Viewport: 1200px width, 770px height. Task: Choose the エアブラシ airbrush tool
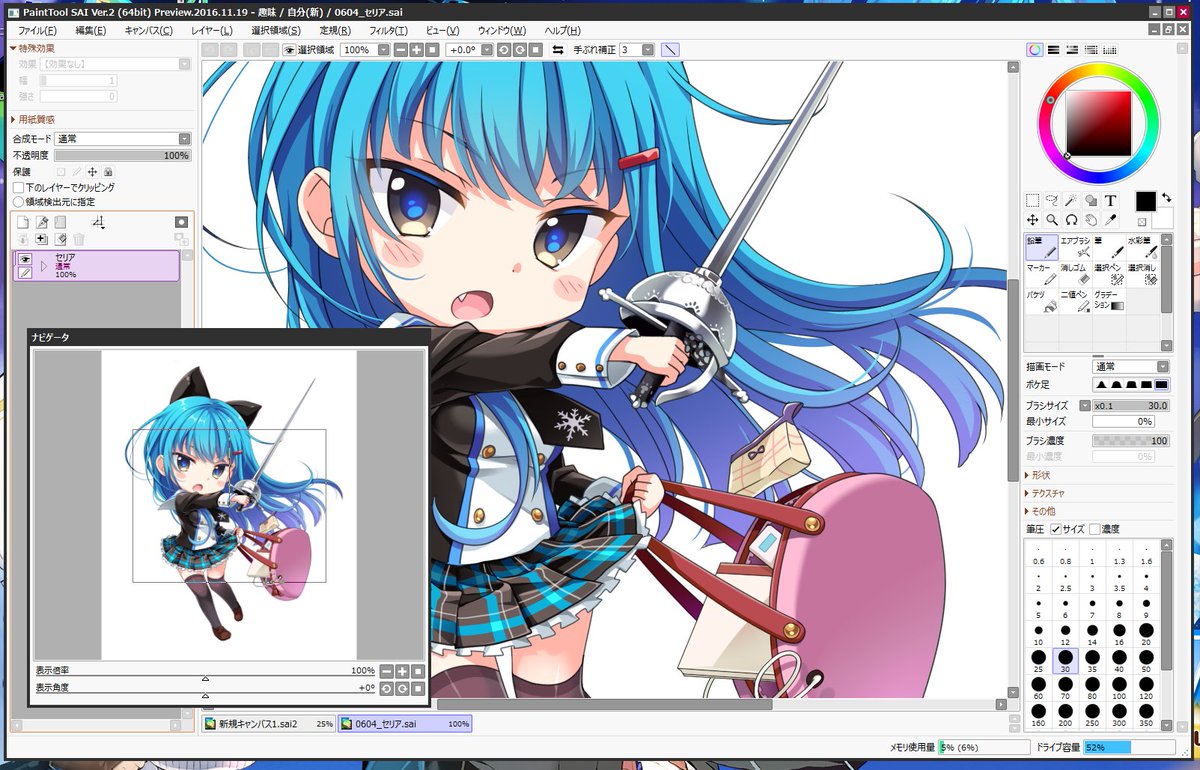click(x=1075, y=247)
